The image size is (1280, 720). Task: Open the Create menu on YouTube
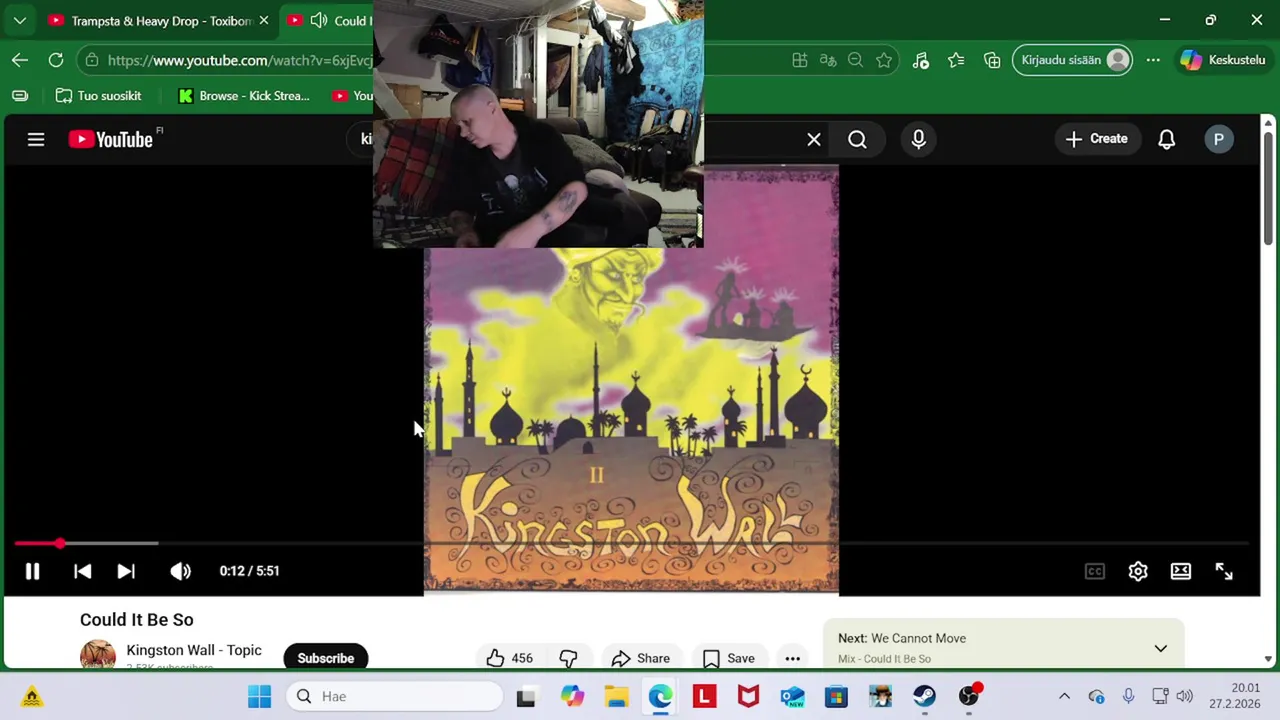point(1097,139)
